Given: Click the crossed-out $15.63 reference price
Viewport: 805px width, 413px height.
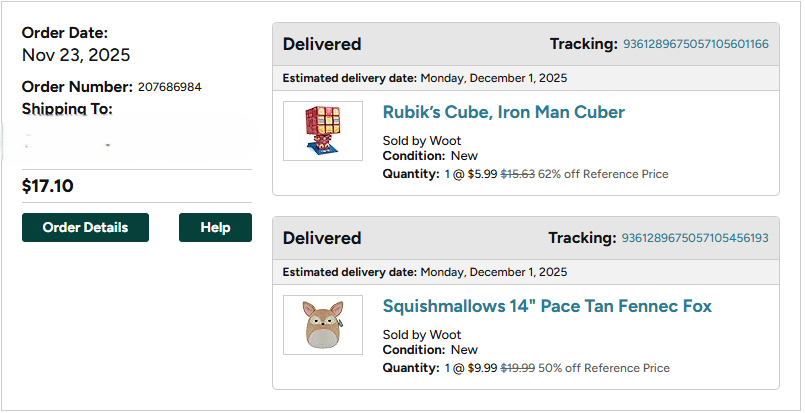Looking at the screenshot, I should tap(517, 174).
